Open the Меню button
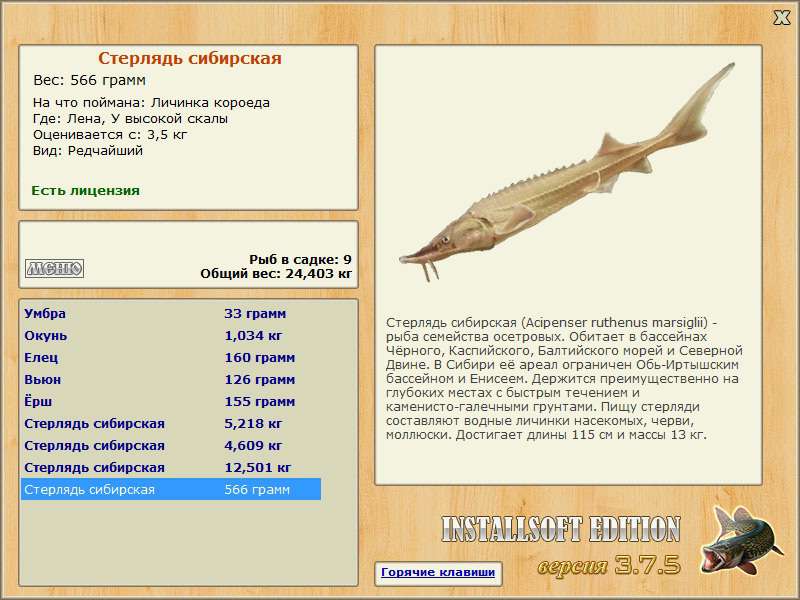The height and width of the screenshot is (600, 800). (x=55, y=268)
